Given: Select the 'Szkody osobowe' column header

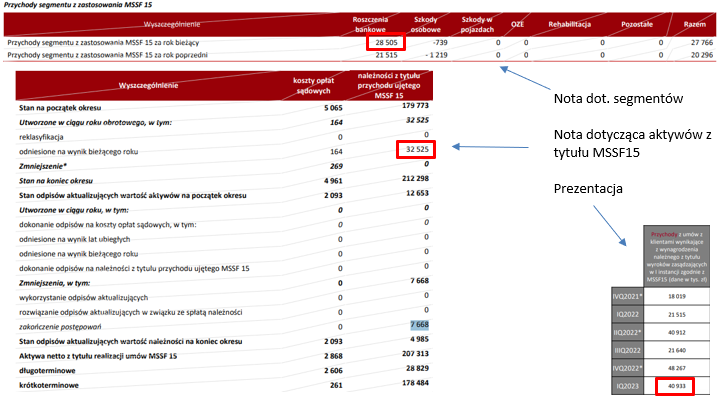Looking at the screenshot, I should [425, 24].
